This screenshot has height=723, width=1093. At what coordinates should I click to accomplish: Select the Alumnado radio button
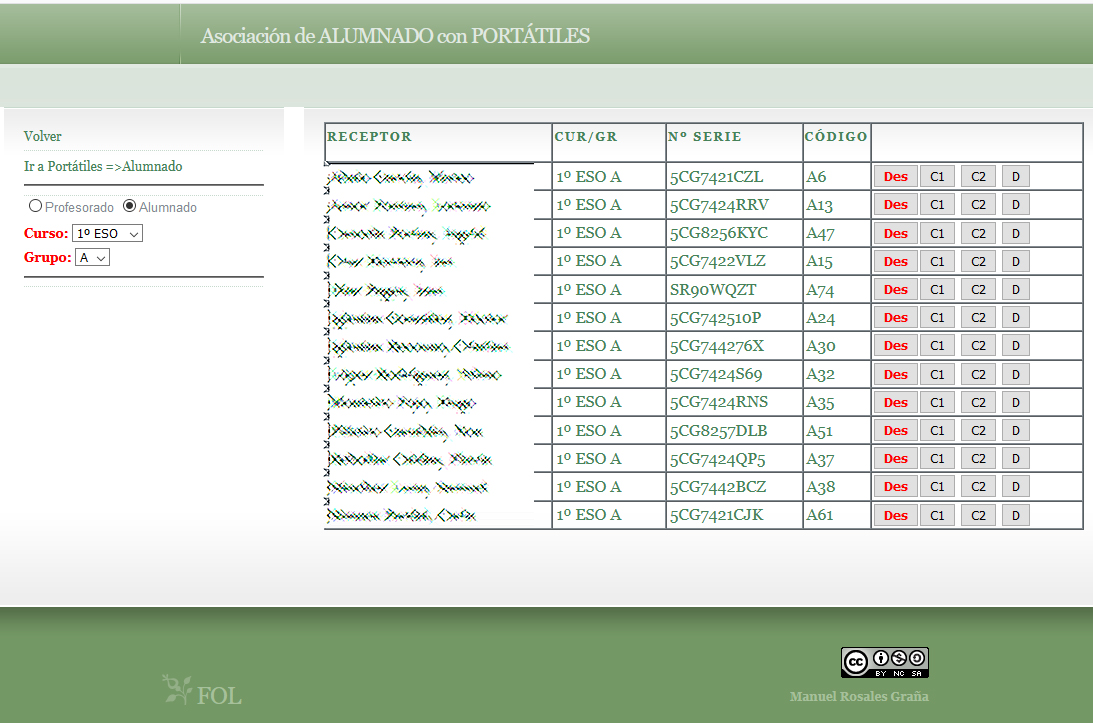129,206
